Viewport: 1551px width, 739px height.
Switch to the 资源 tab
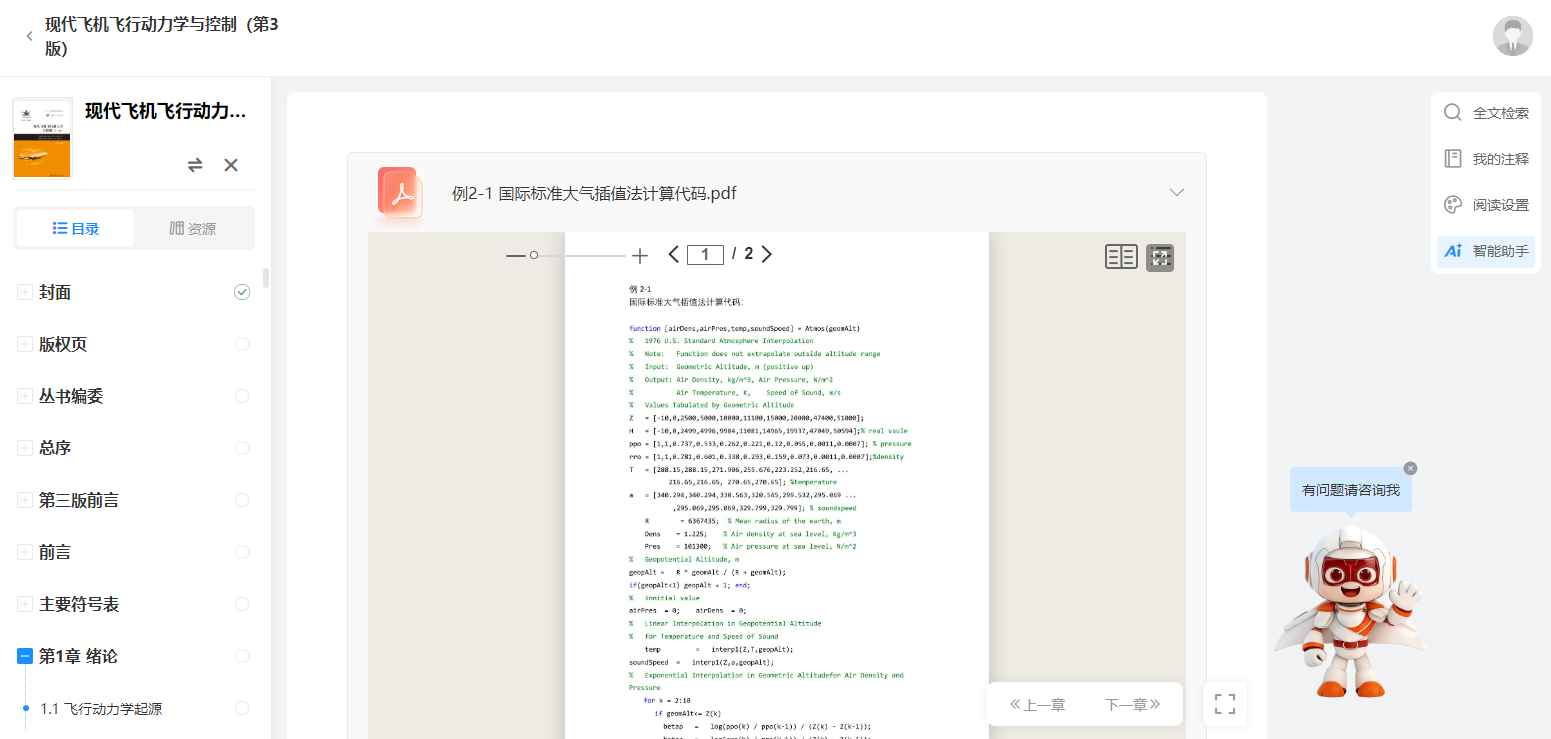click(194, 227)
